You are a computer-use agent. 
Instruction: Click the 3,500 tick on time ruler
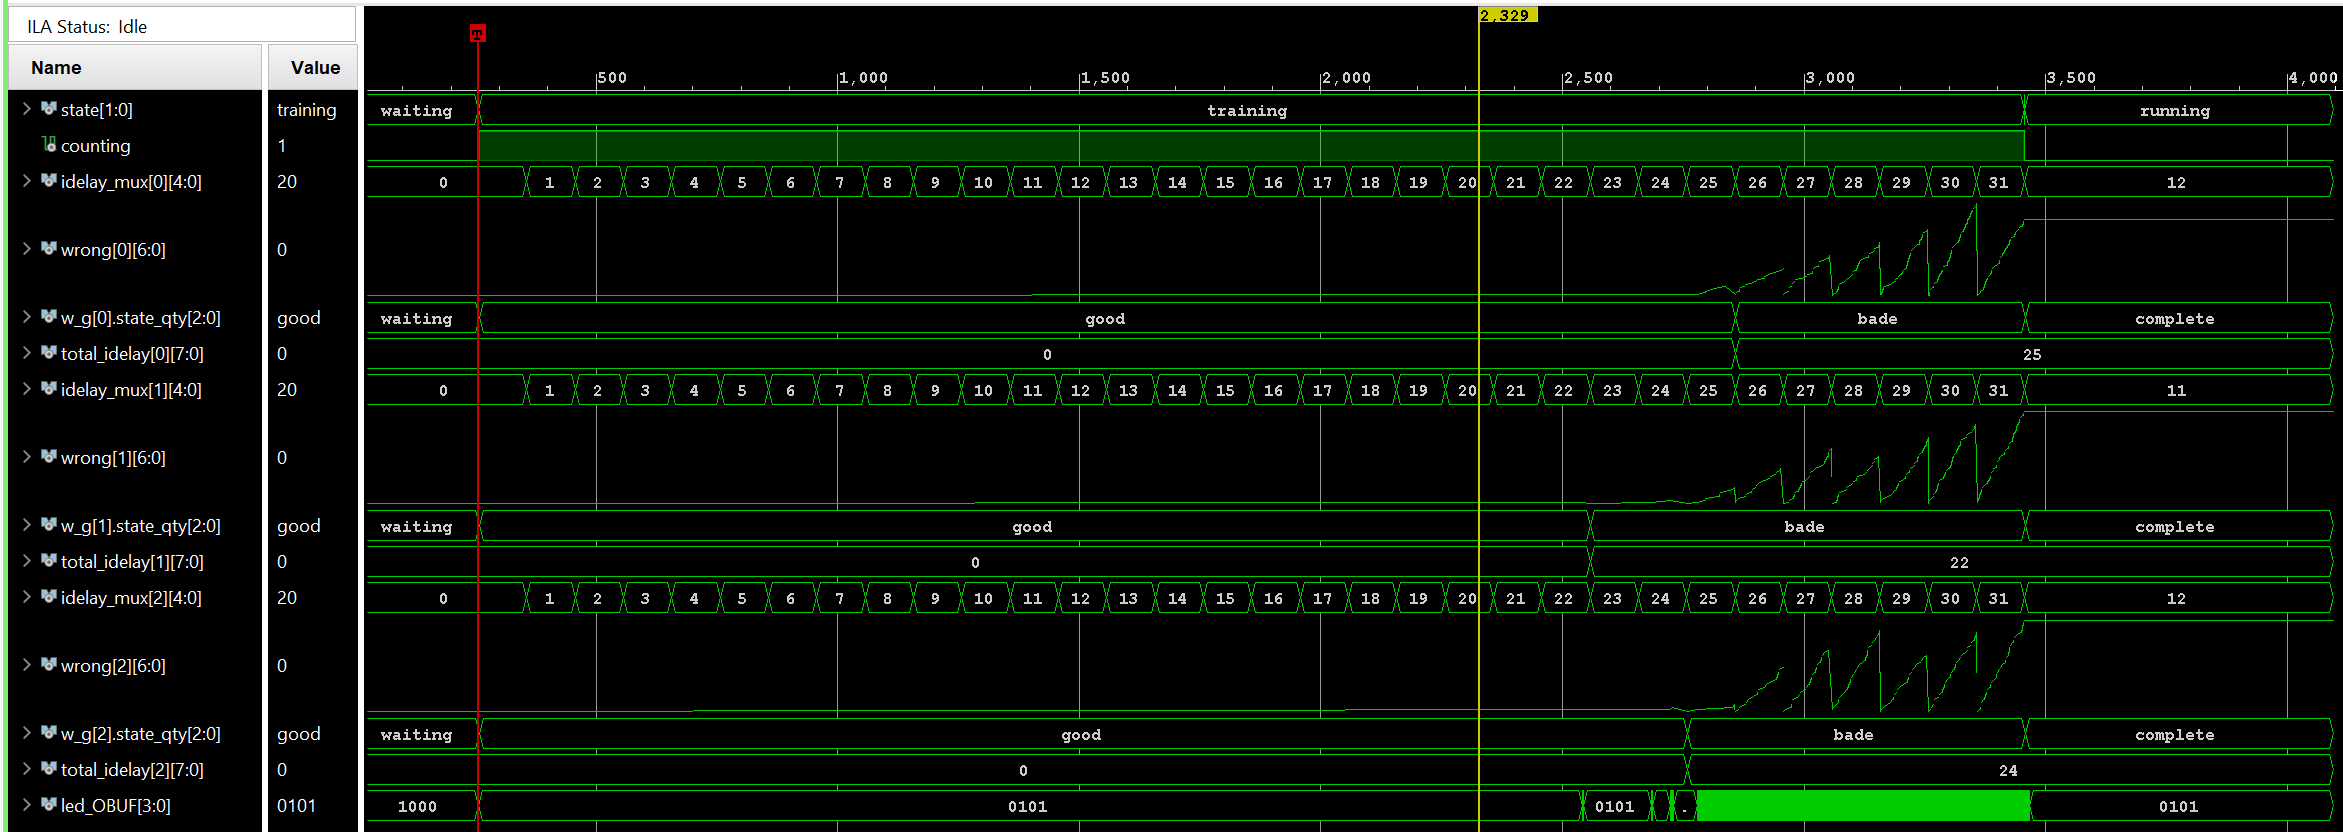(x=2071, y=78)
